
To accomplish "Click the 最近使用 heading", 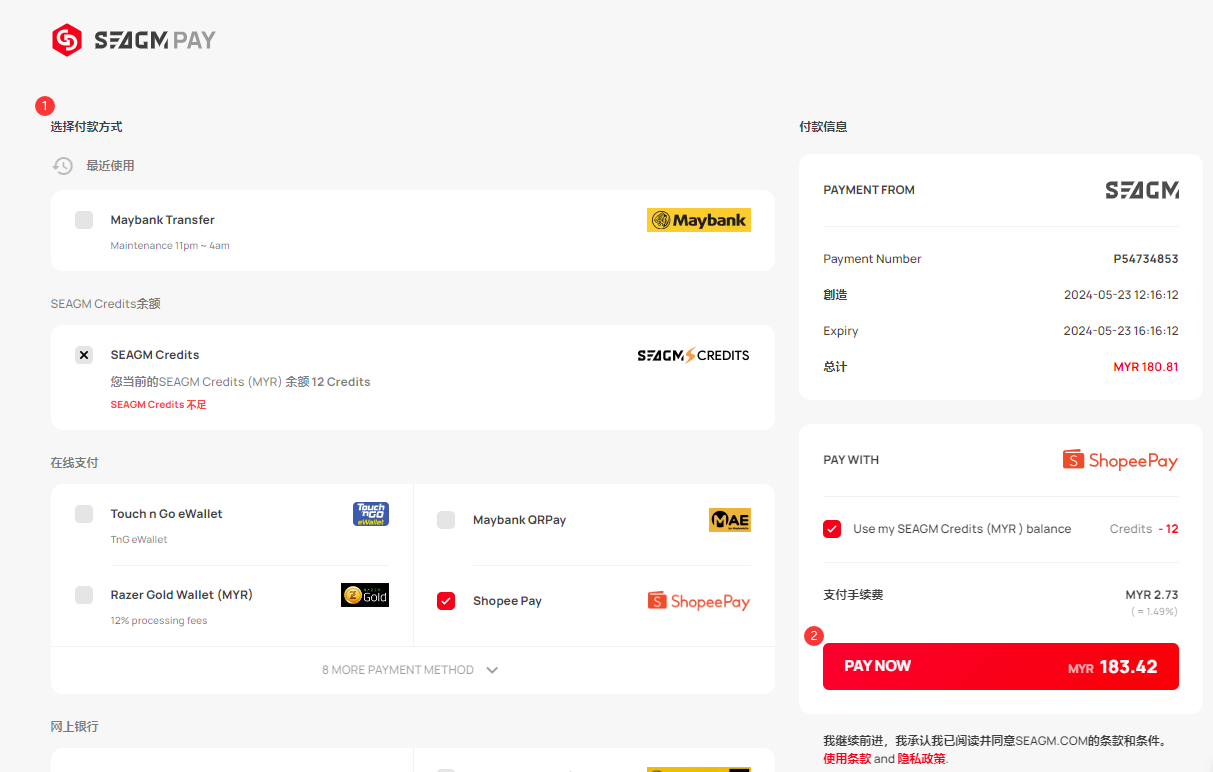I will click(x=110, y=166).
